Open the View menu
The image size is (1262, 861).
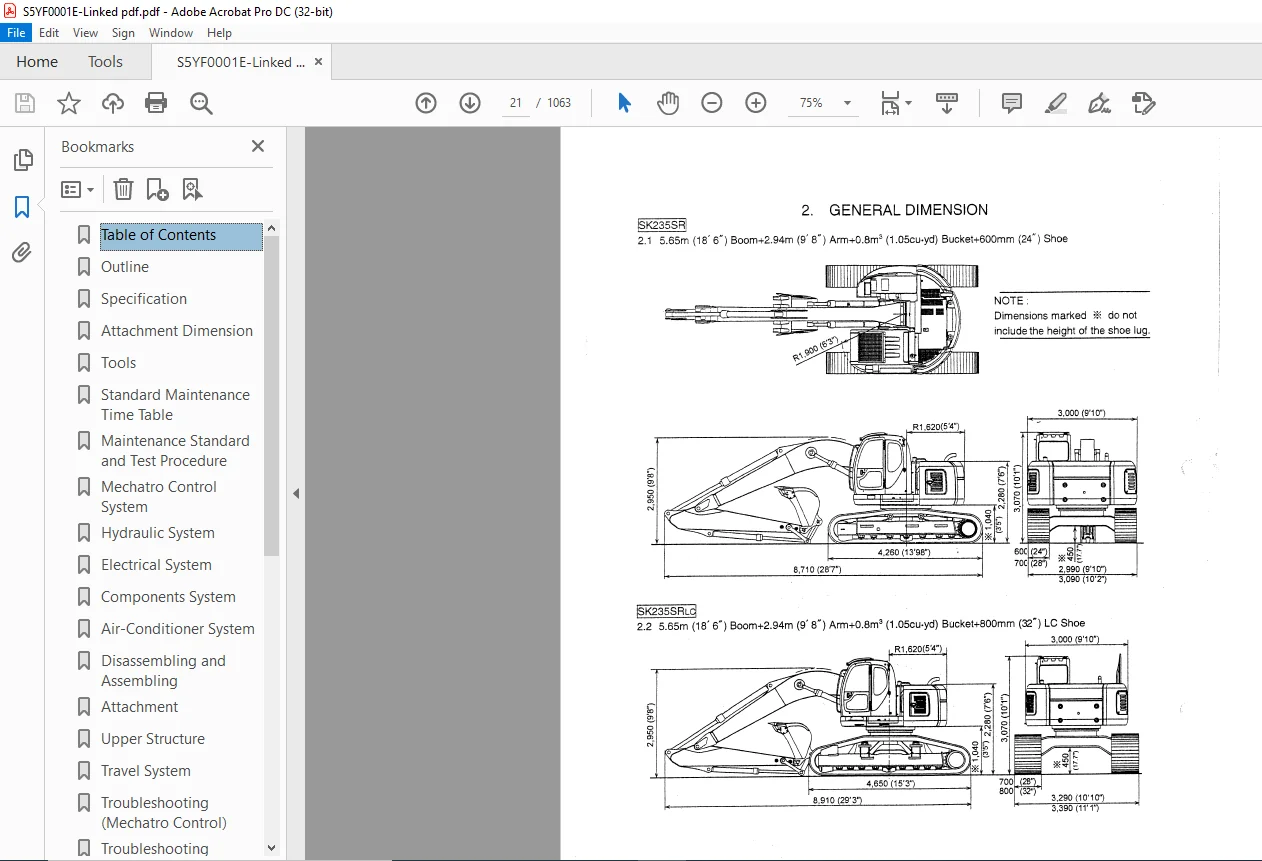click(x=86, y=33)
